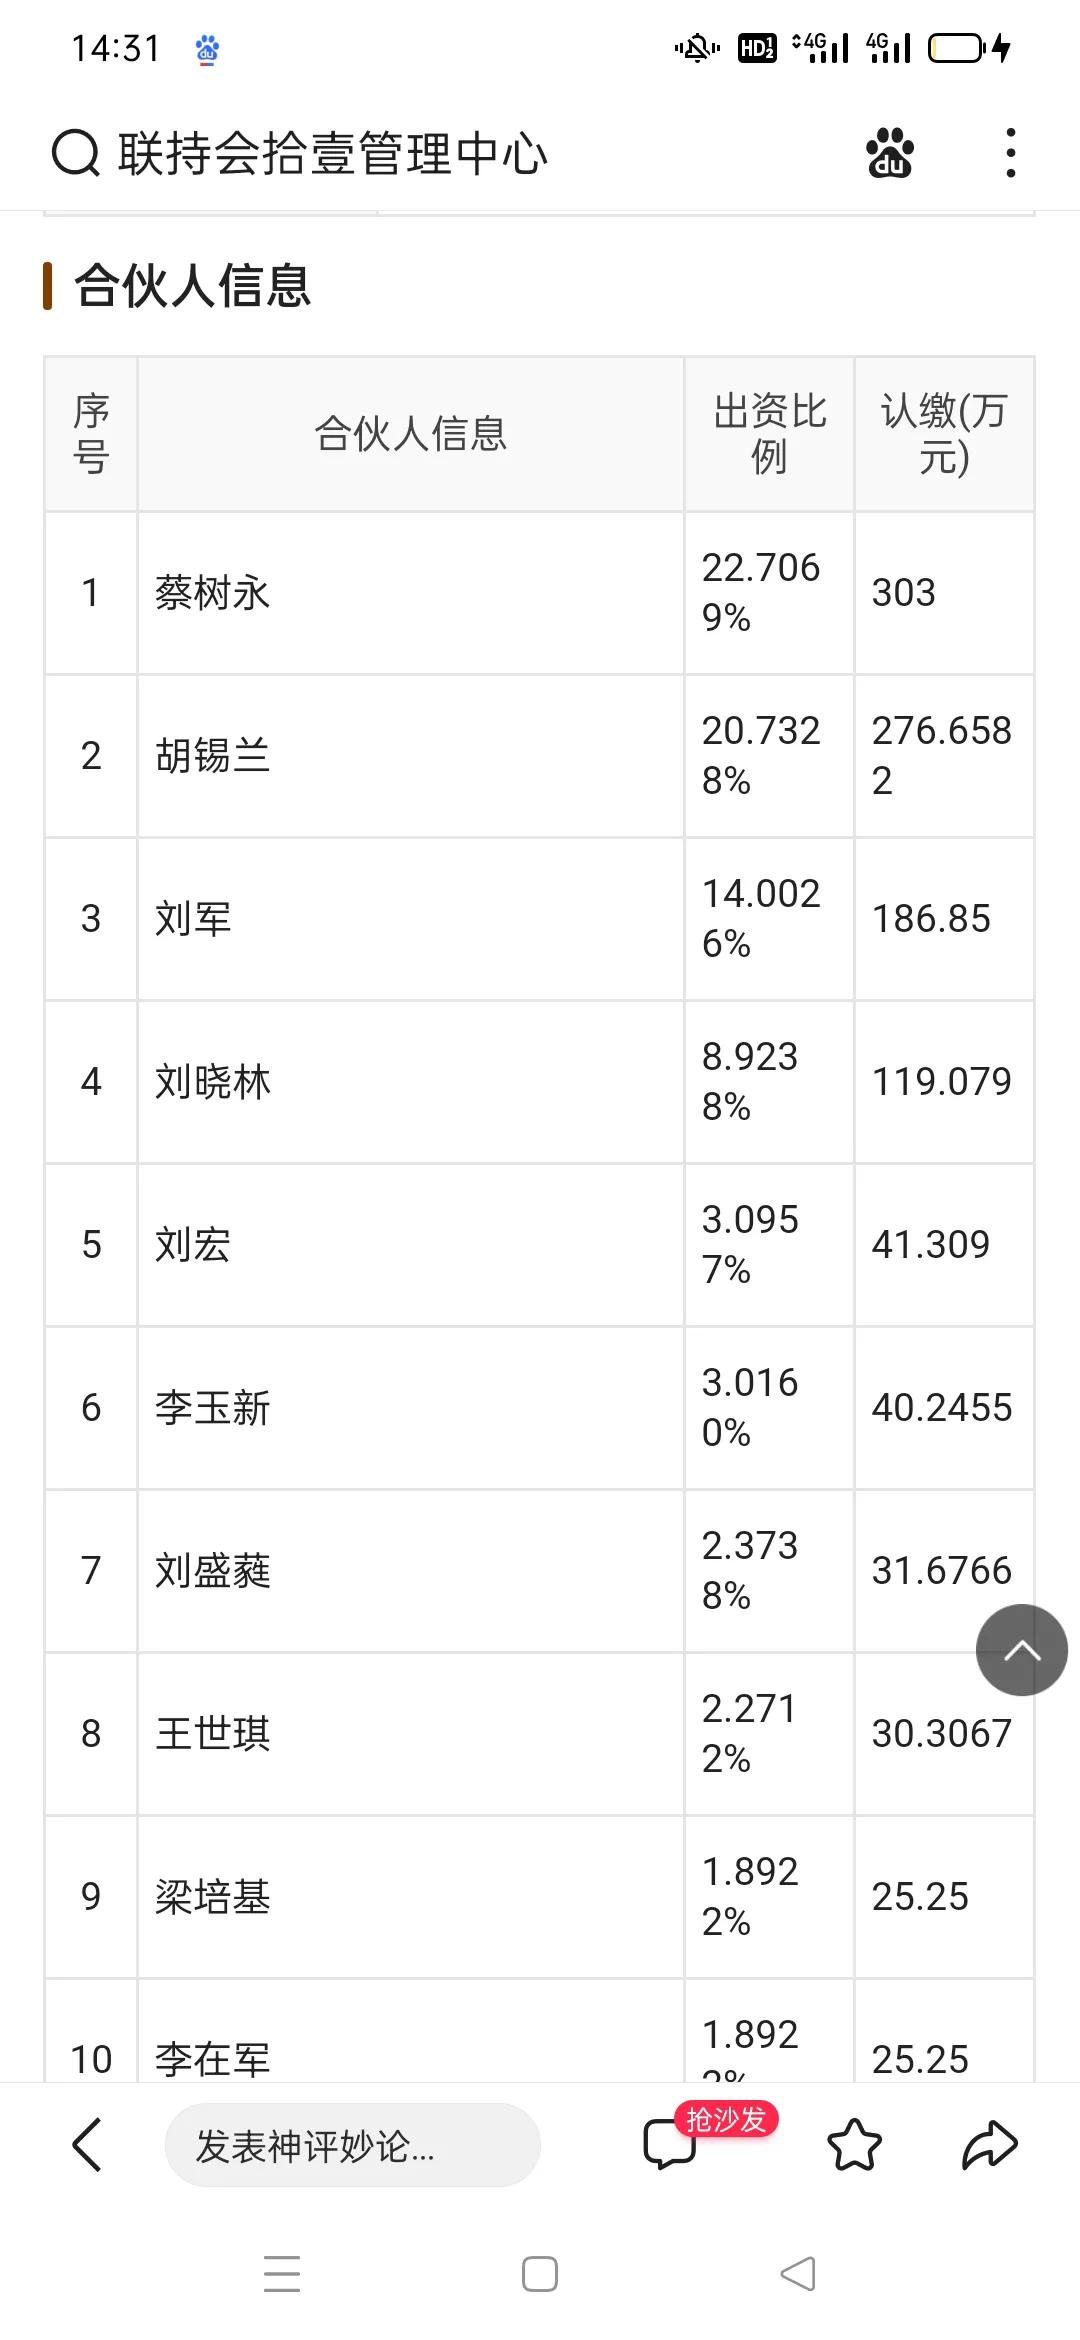Tap the scroll-to-top circle button
Image resolution: width=1080 pixels, height=2340 pixels.
[1021, 1650]
